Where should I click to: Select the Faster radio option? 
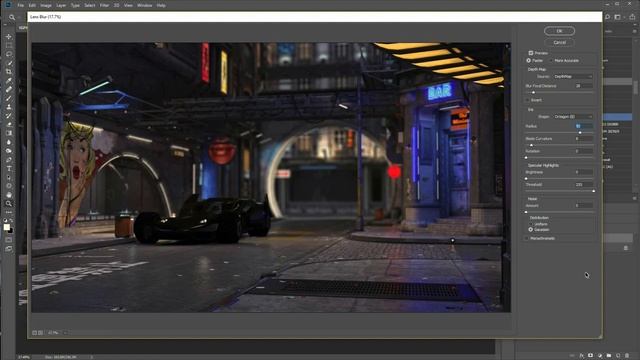pyautogui.click(x=529, y=60)
